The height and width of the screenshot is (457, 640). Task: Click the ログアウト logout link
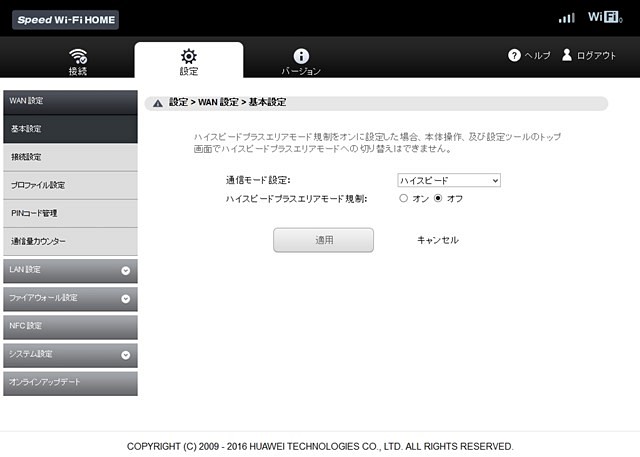(596, 55)
